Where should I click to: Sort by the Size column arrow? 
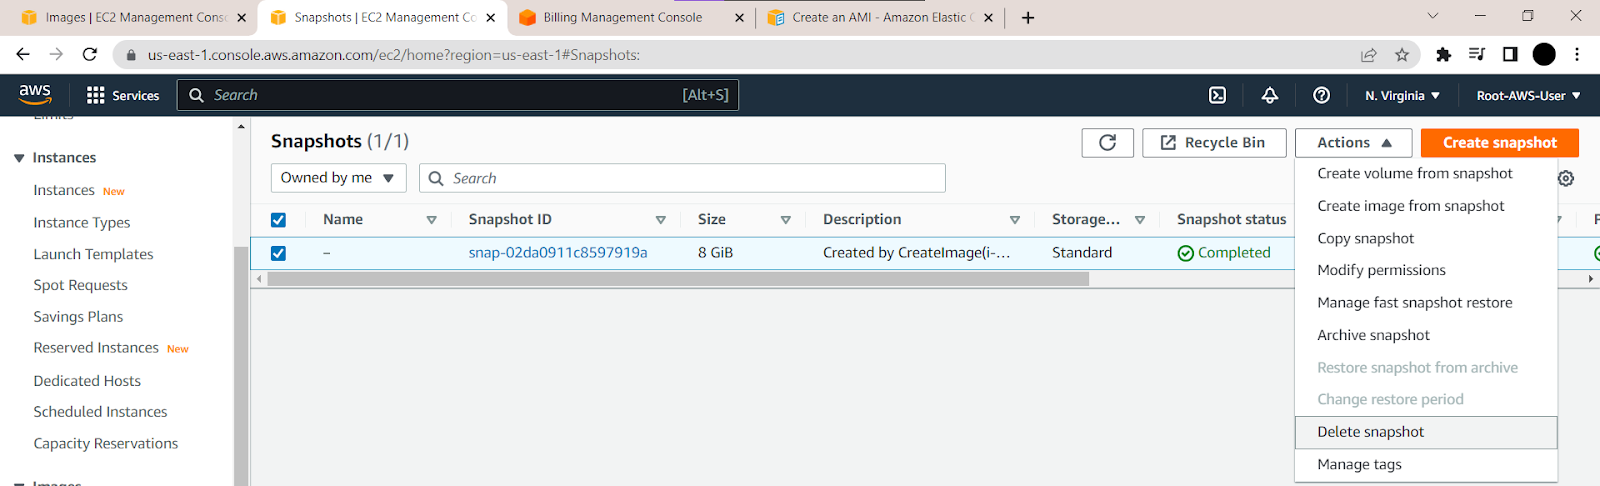785,220
